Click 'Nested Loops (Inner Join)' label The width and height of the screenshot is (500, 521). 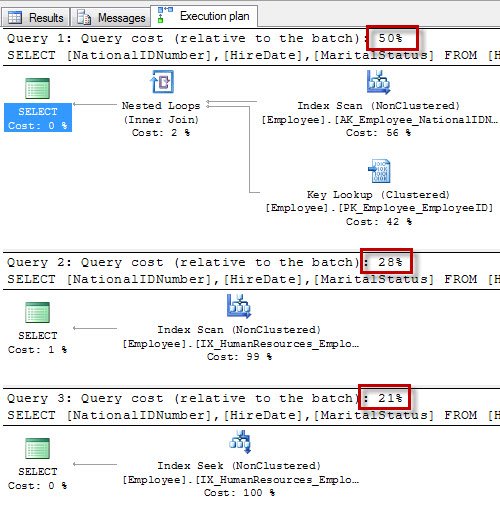coord(161,113)
